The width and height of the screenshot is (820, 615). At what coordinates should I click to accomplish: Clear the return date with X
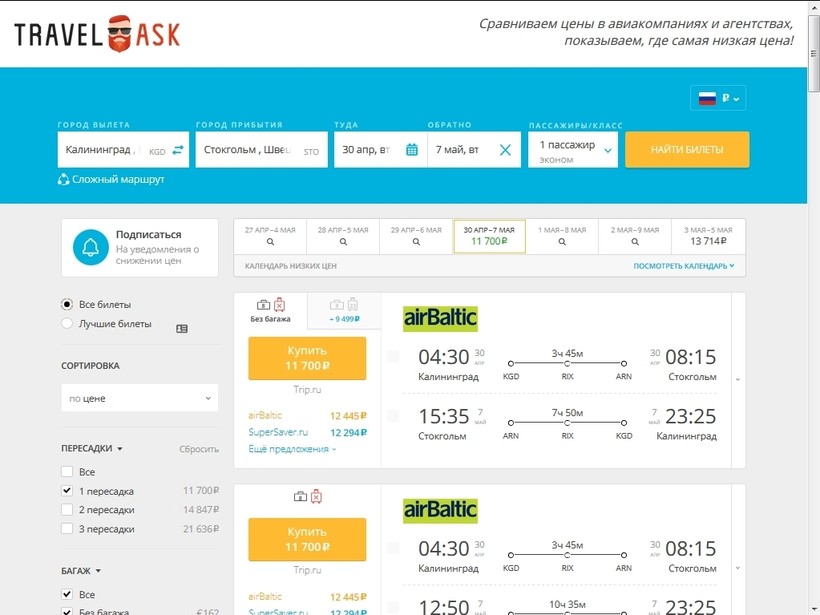(505, 150)
